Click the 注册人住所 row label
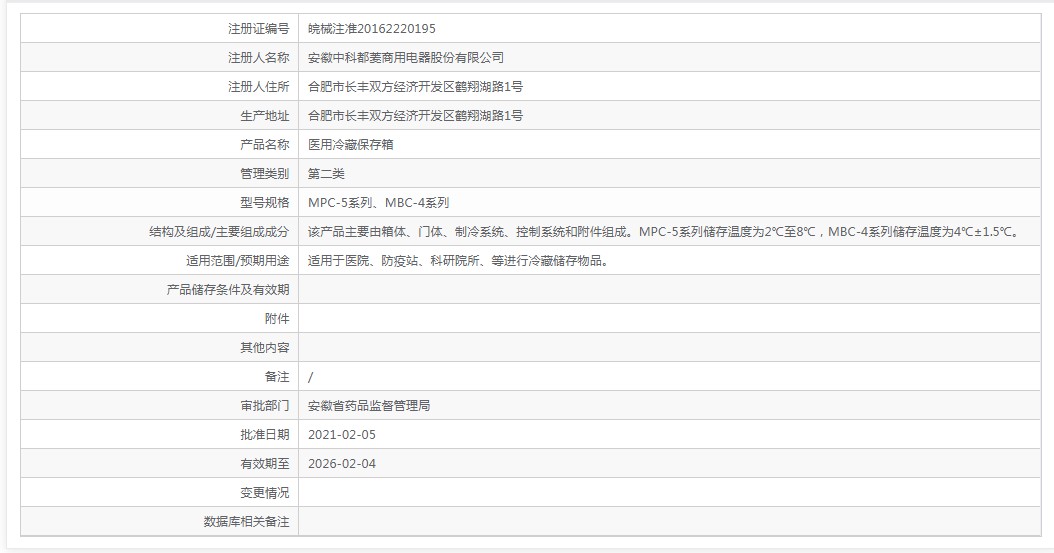Screen dimensions: 1054x553 pyautogui.click(x=258, y=87)
